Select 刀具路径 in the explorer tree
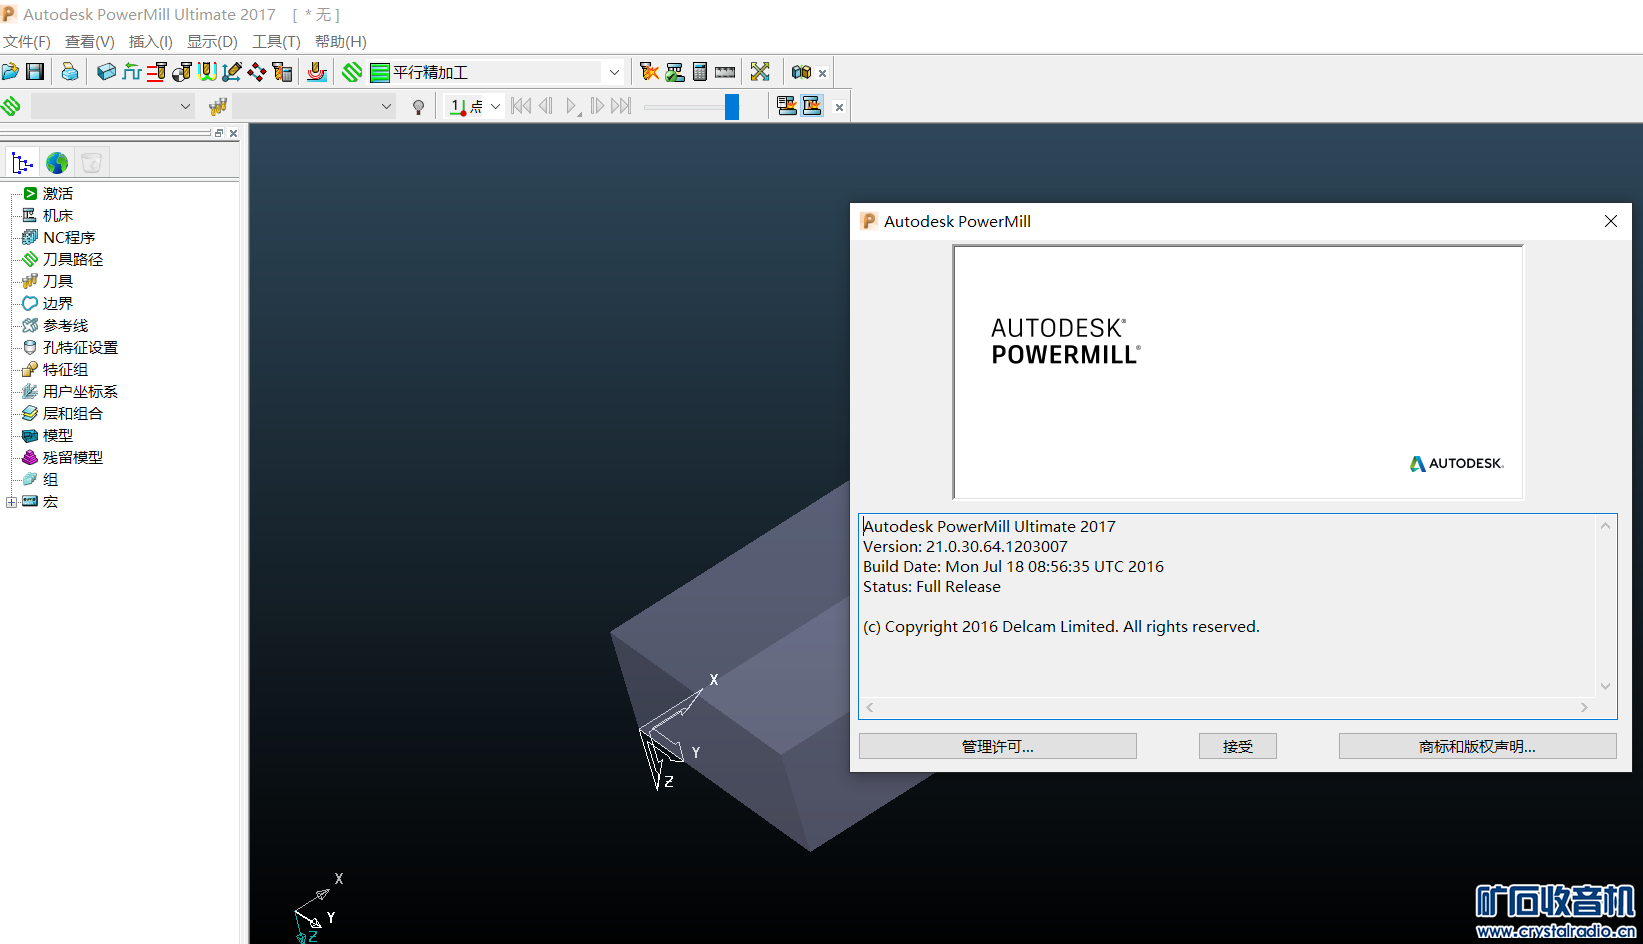The width and height of the screenshot is (1643, 944). [72, 260]
